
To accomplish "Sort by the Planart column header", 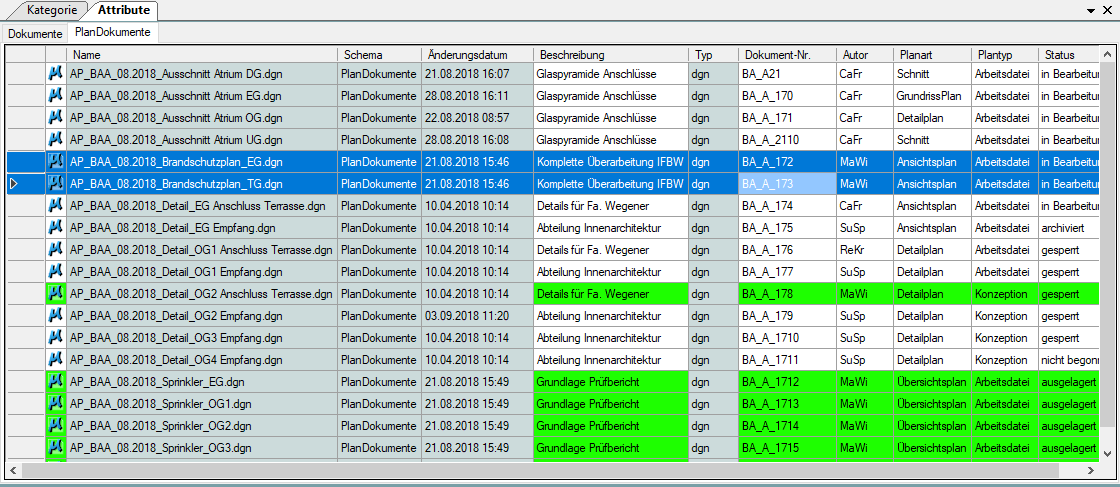I will click(932, 55).
